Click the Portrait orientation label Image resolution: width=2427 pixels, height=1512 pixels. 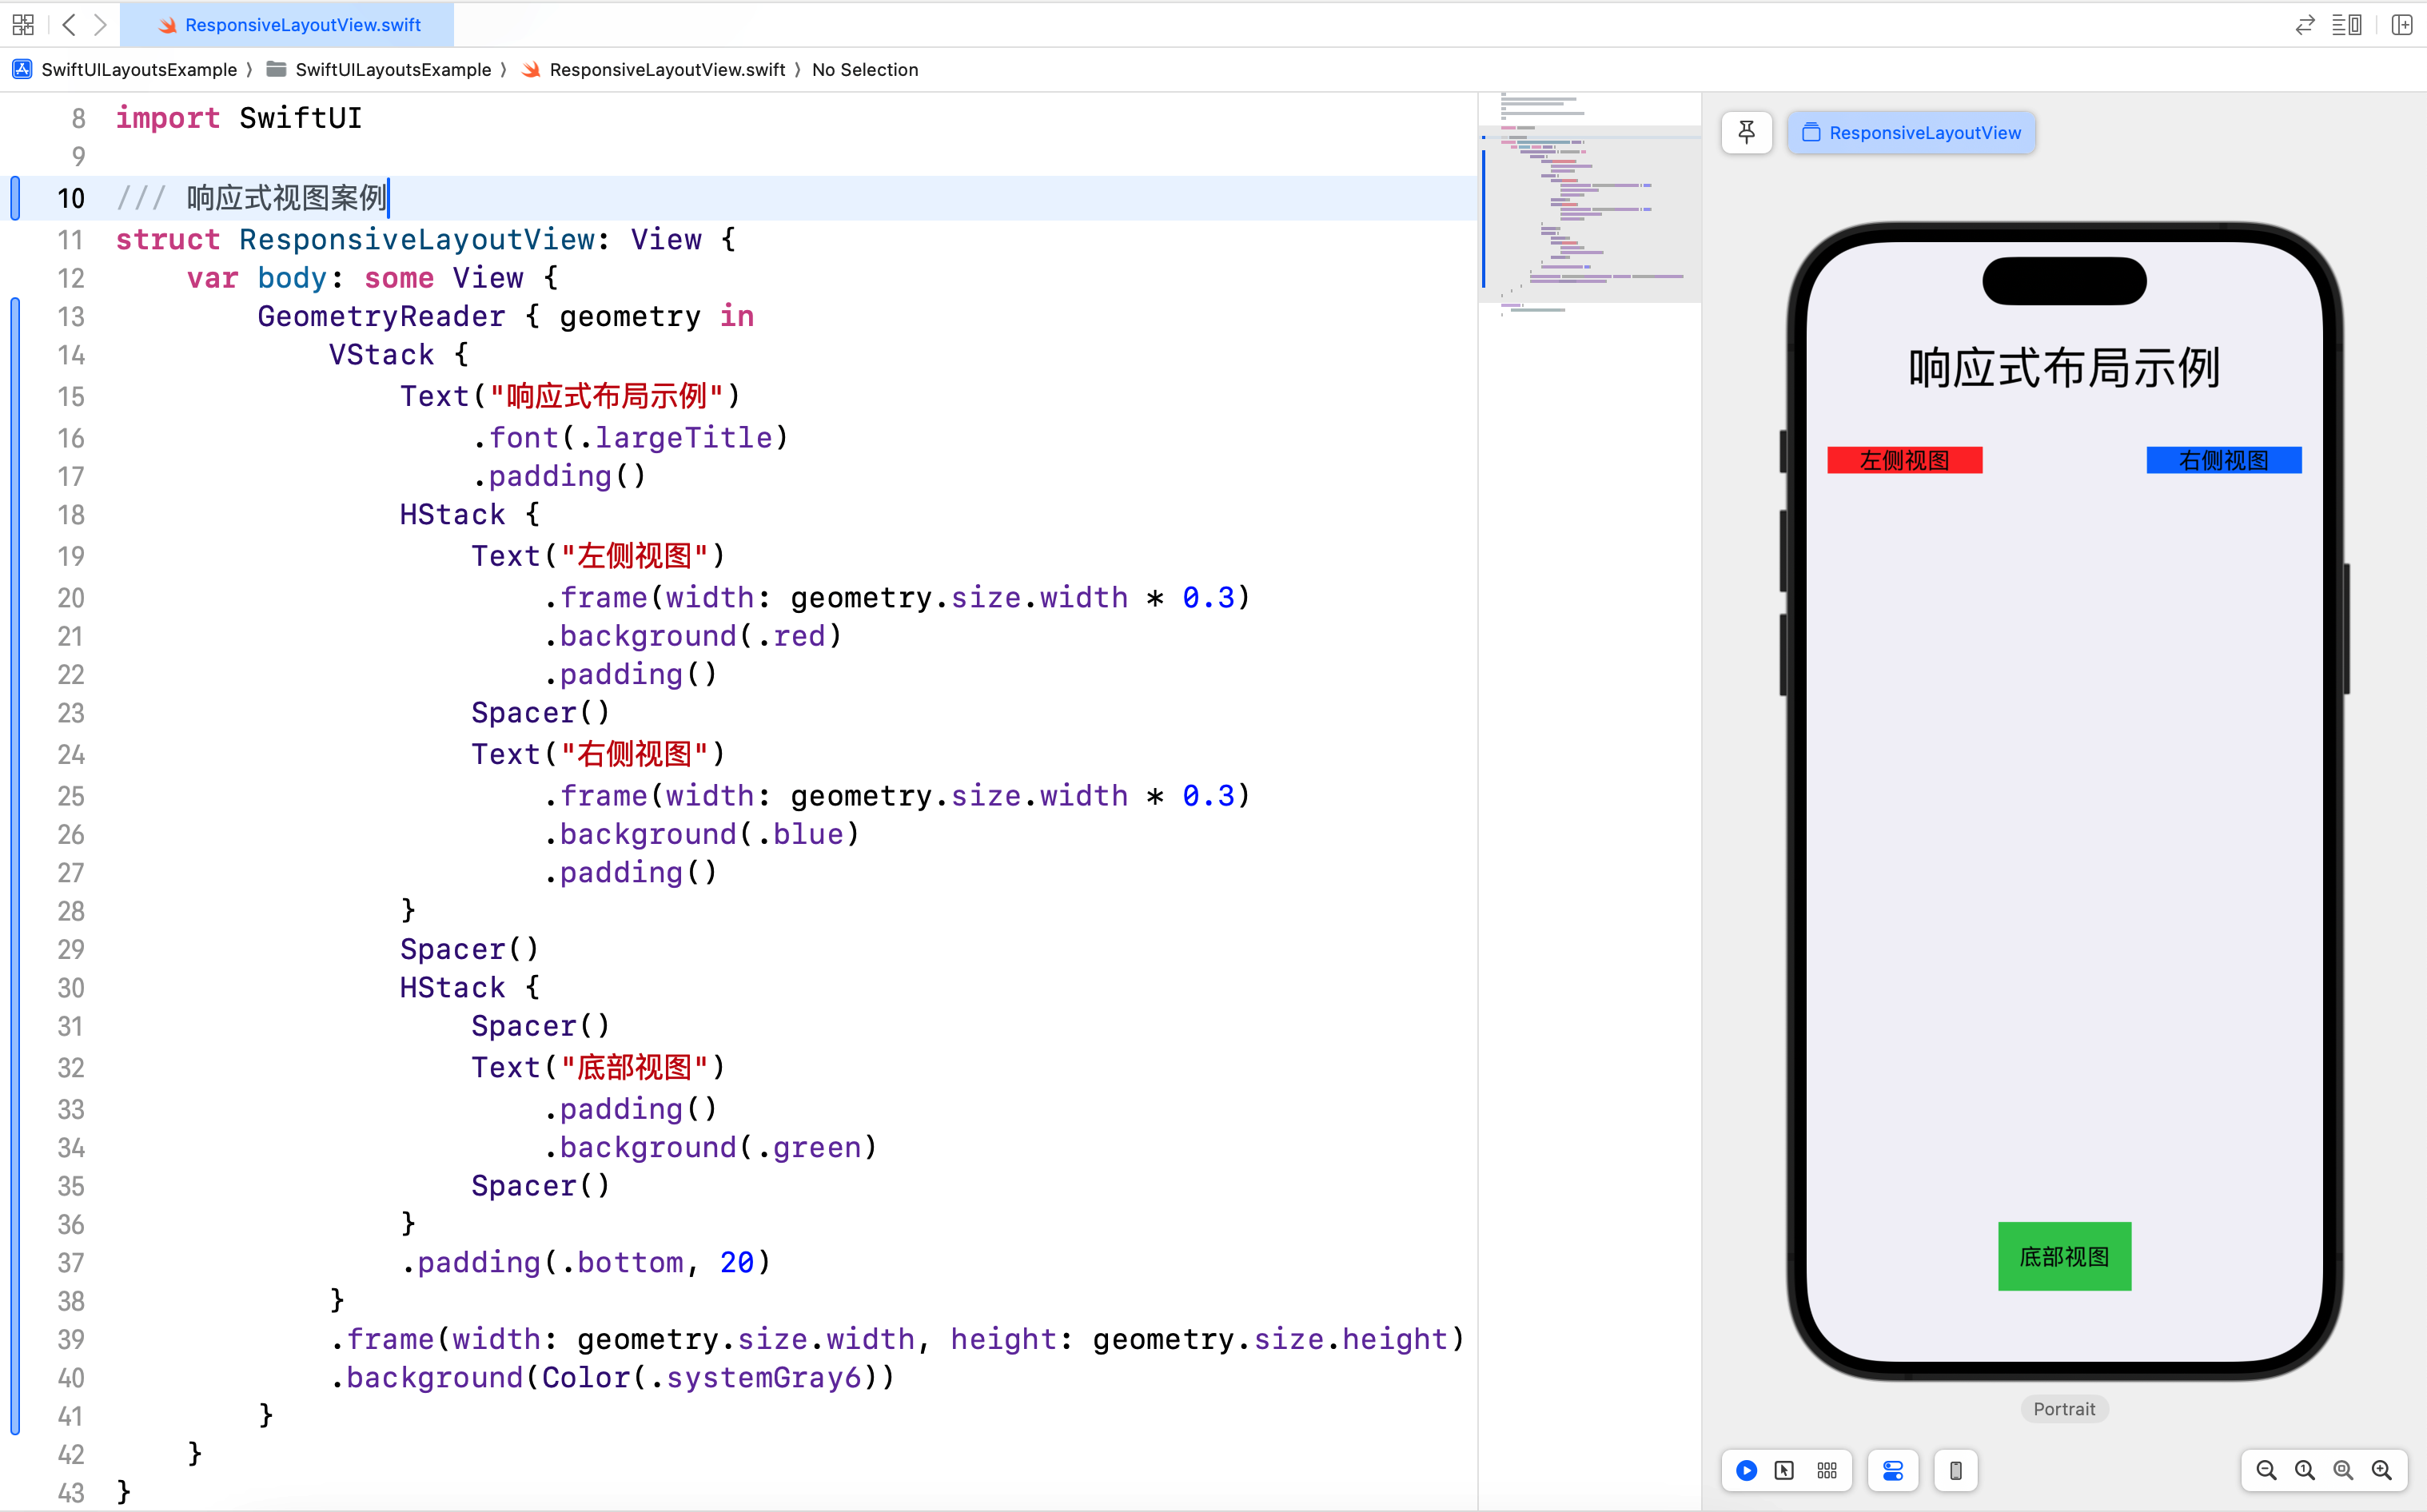click(x=2064, y=1409)
